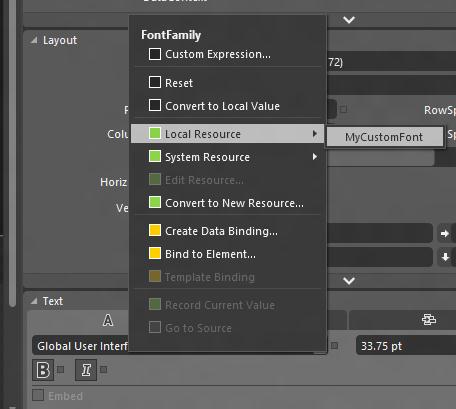Click the down arrow margin icon
Image resolution: width=456 pixels, height=409 pixels.
click(445, 257)
